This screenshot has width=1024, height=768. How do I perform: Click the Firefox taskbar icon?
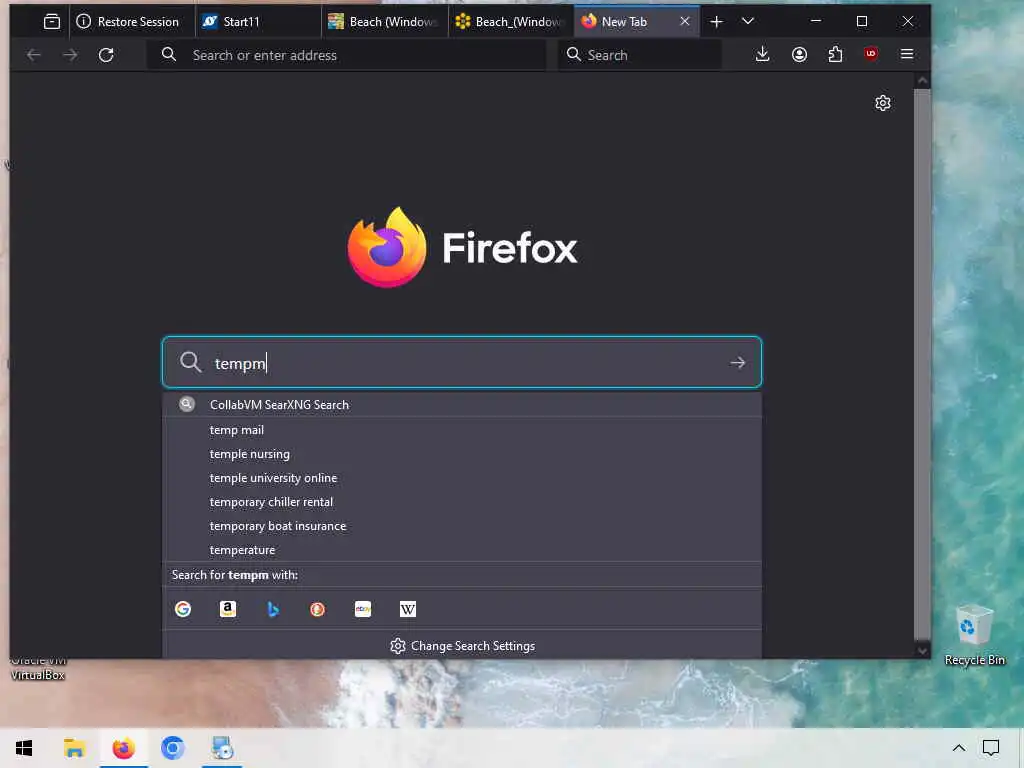tap(123, 748)
